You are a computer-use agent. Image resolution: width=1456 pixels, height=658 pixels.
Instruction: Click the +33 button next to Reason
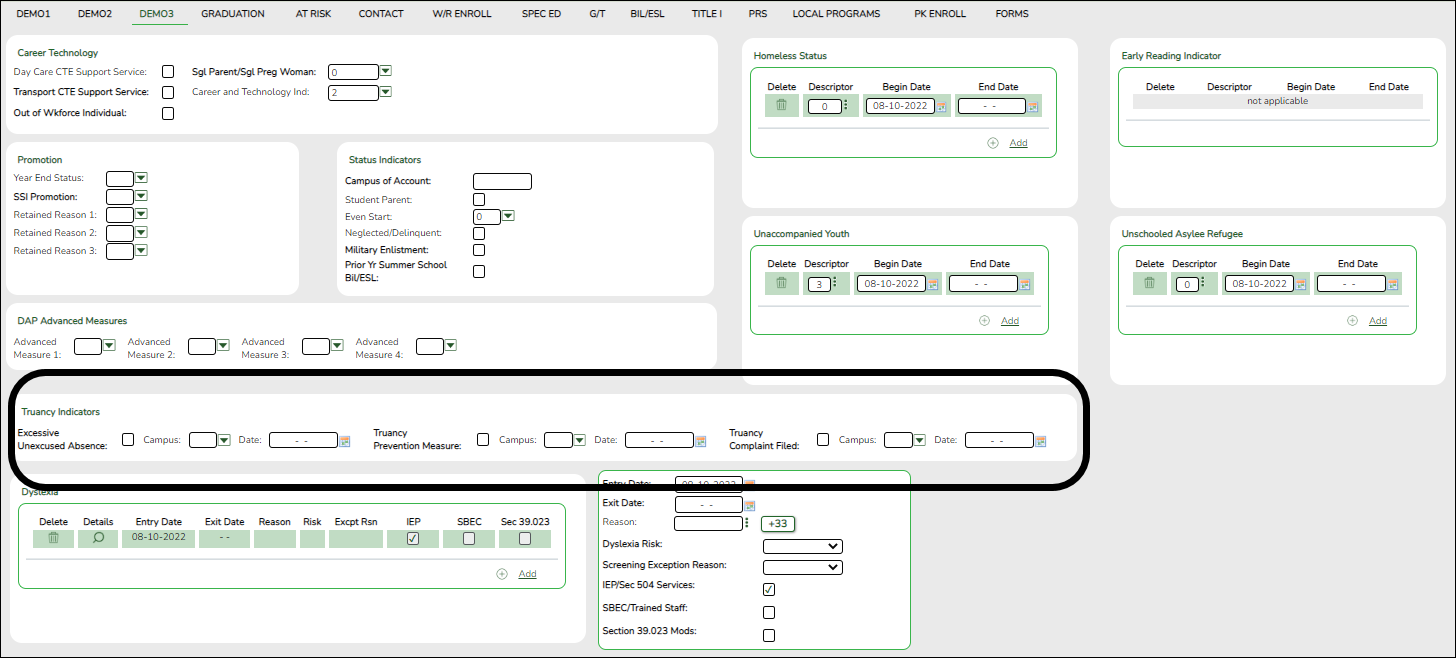[778, 523]
